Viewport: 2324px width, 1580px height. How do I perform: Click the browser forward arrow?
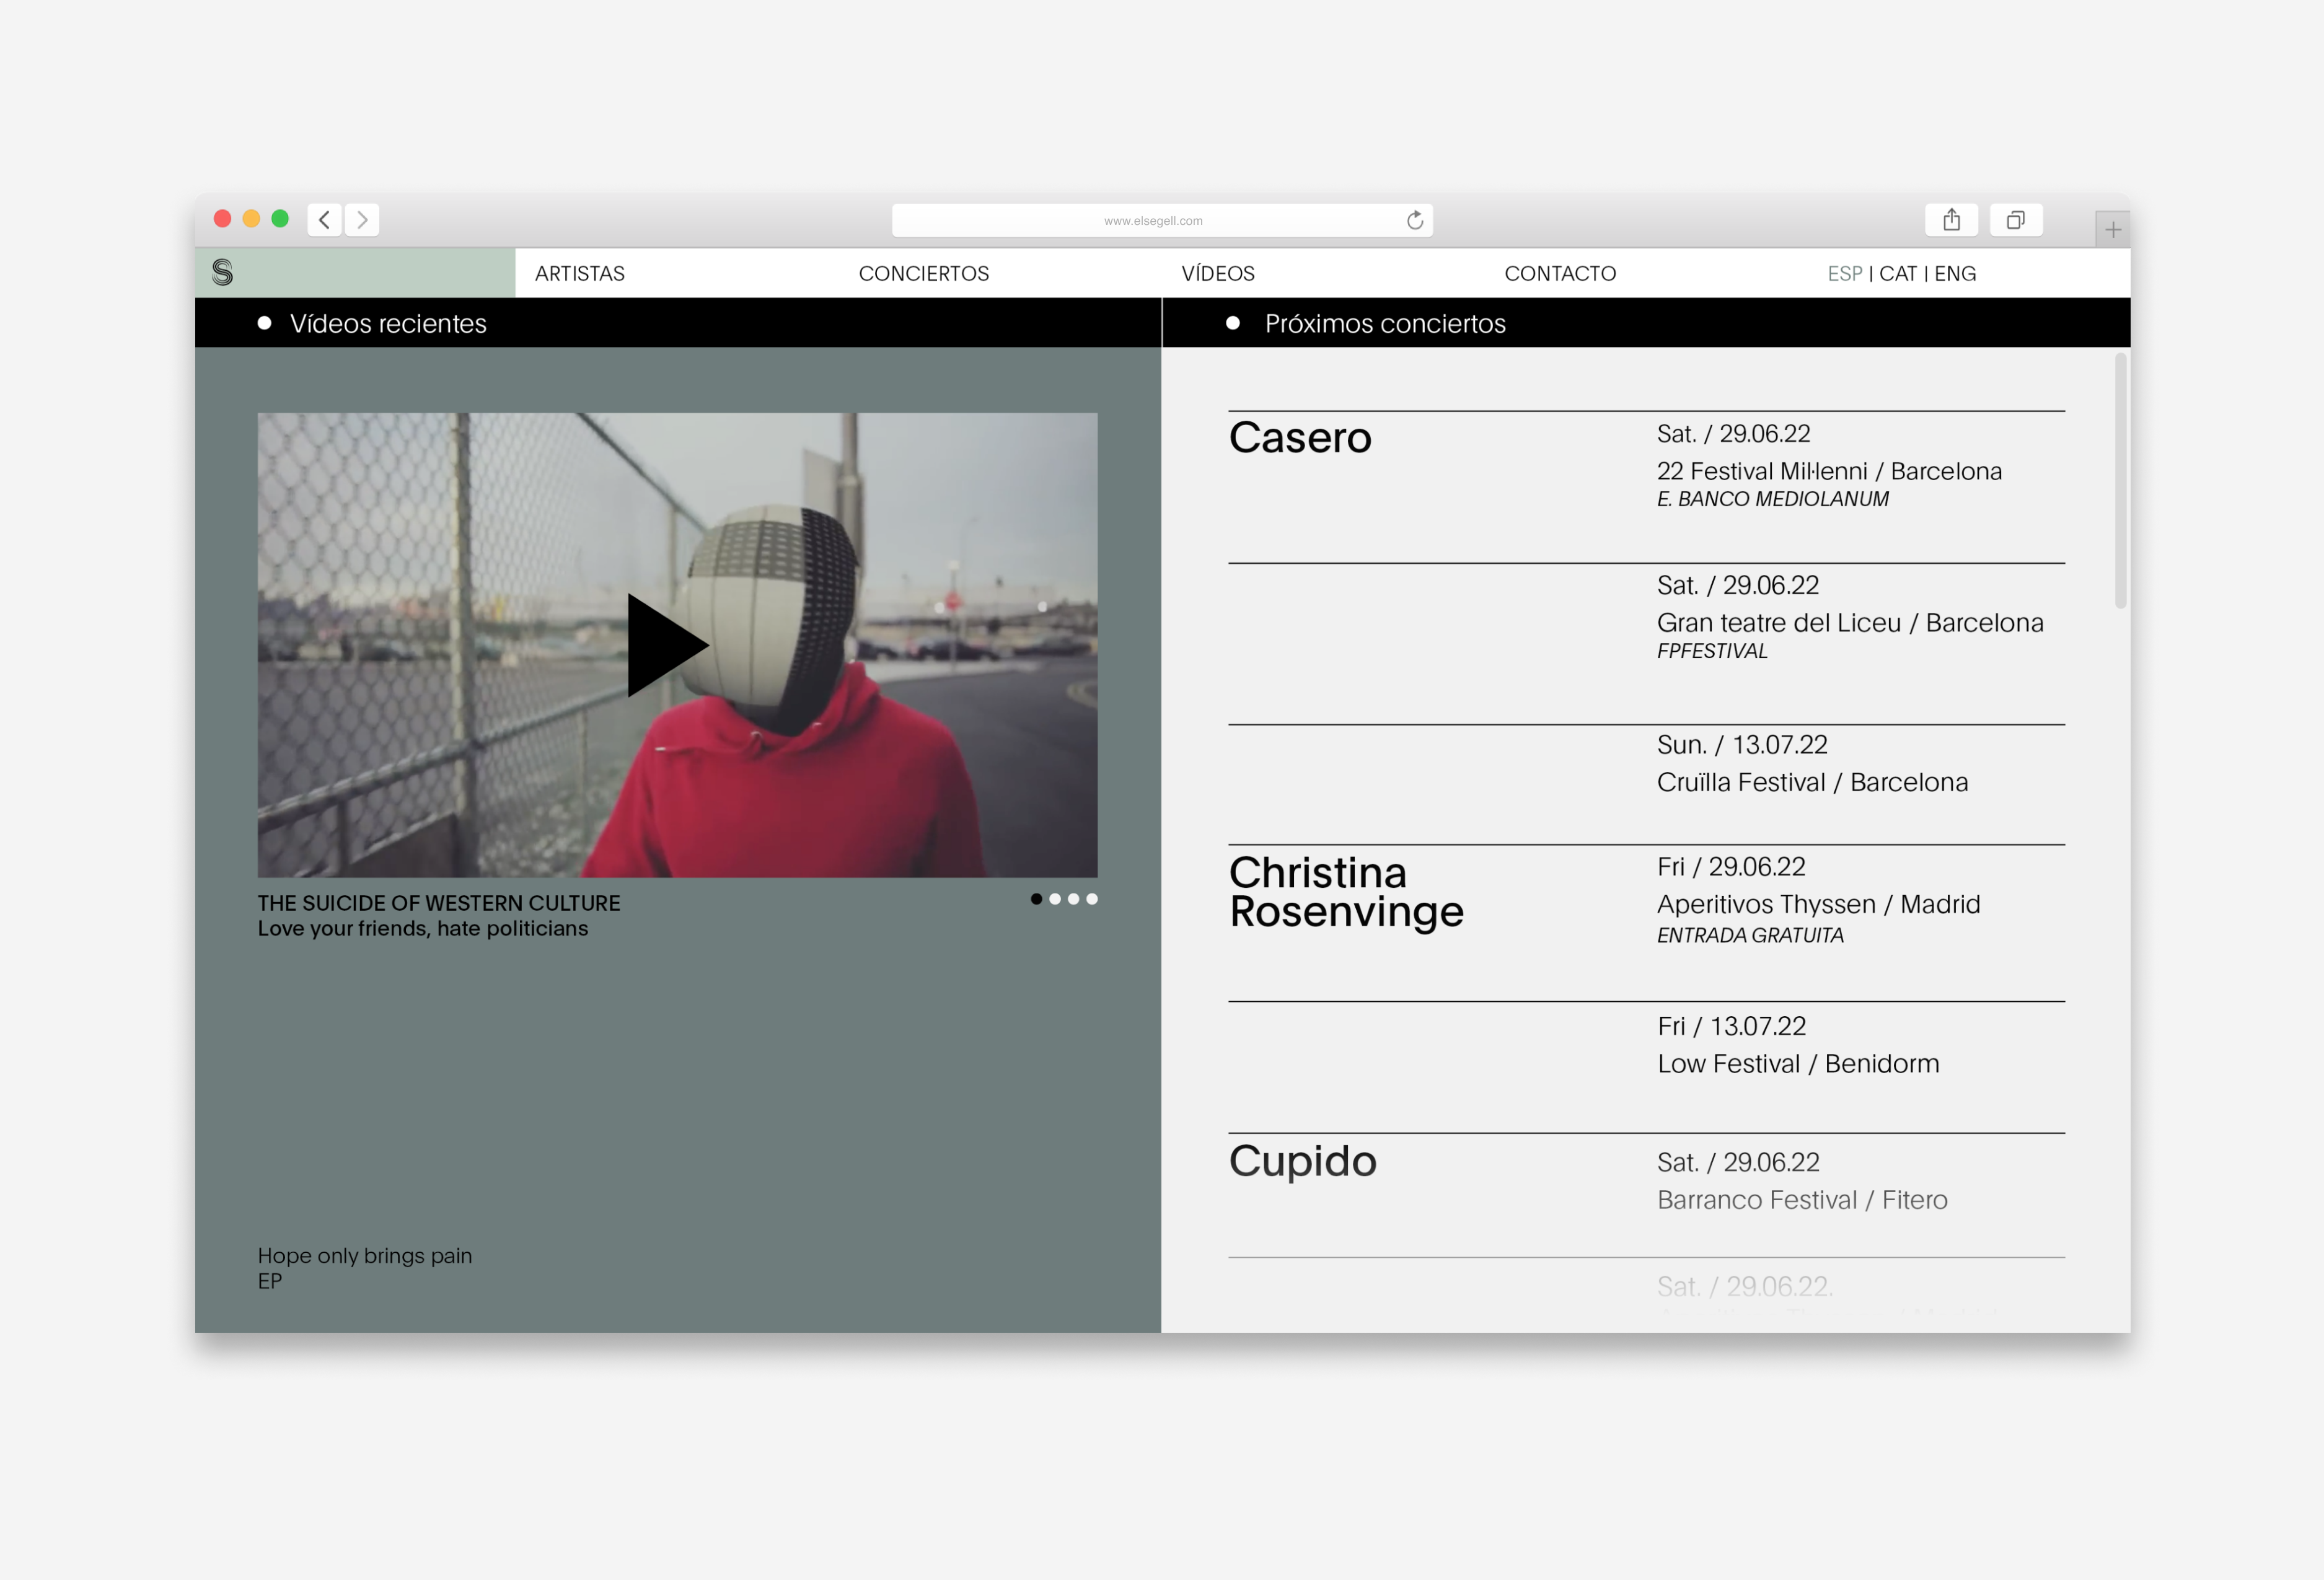pyautogui.click(x=362, y=219)
